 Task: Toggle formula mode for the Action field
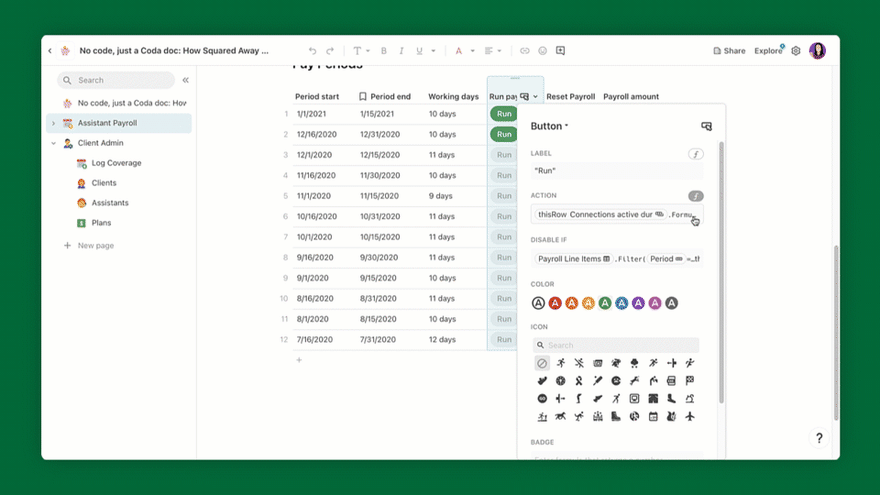(695, 196)
